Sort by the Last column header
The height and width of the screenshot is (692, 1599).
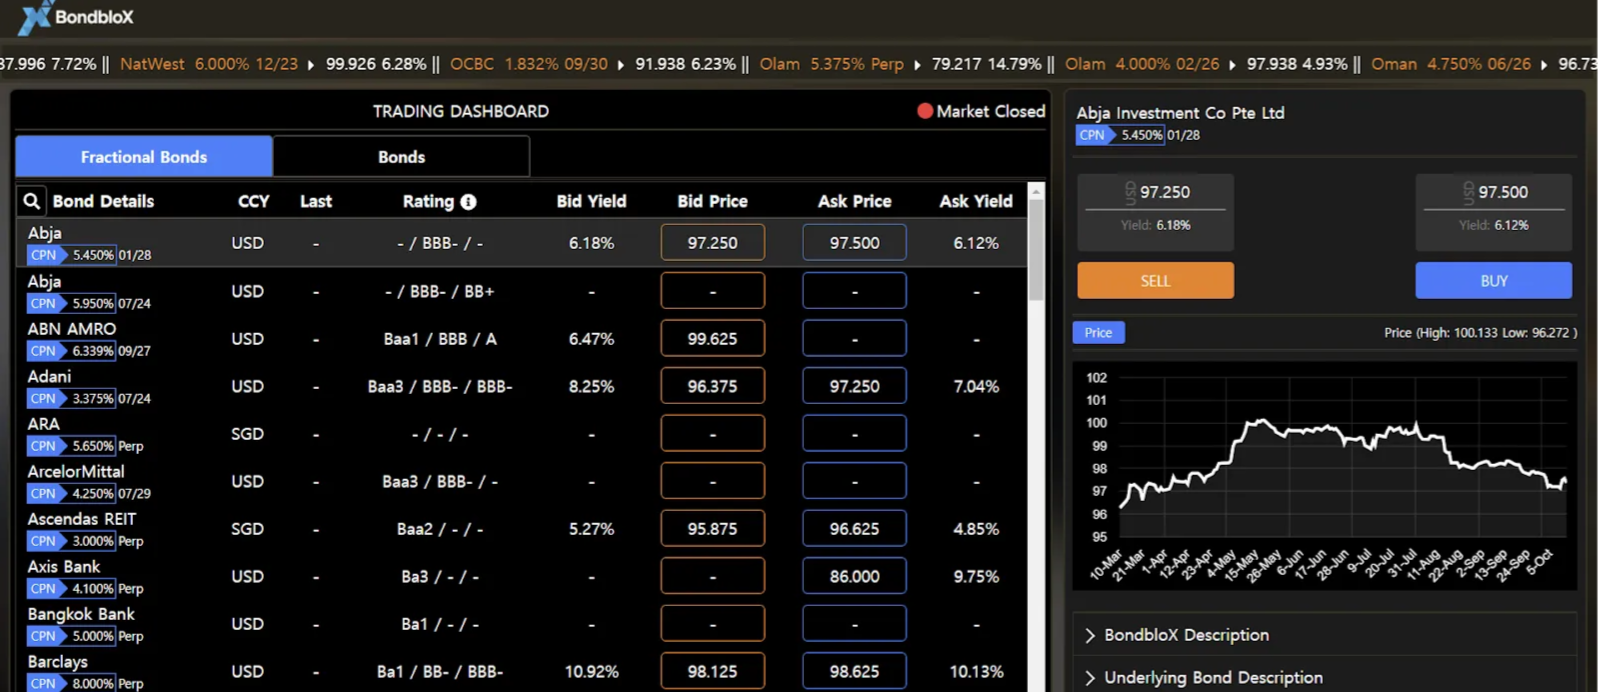click(x=316, y=201)
